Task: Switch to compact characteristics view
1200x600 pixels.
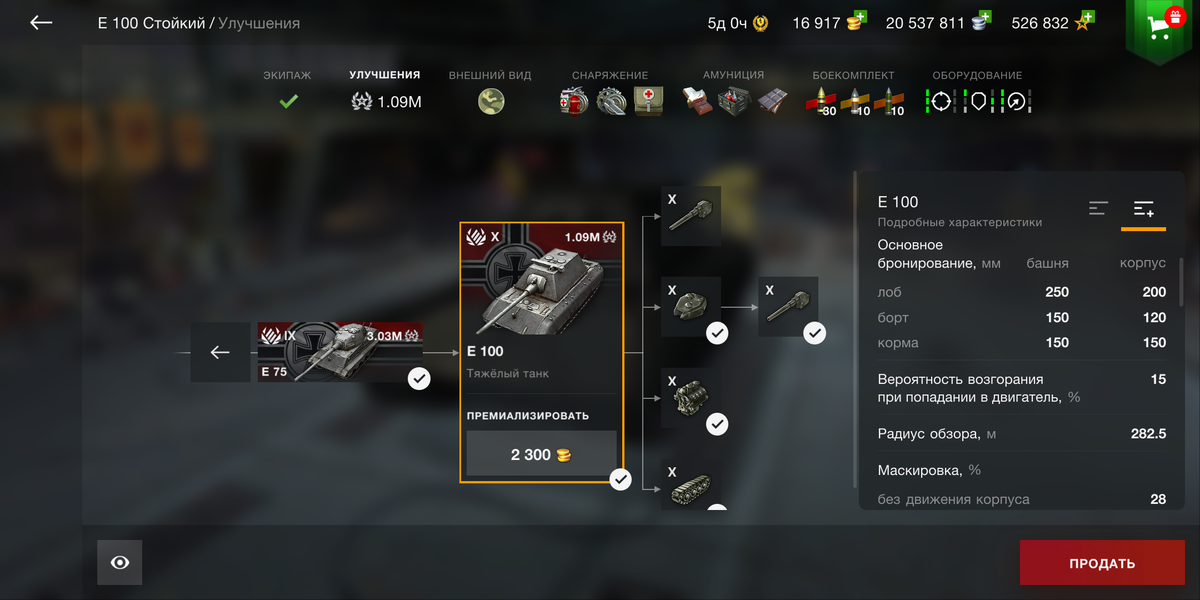Action: pyautogui.click(x=1099, y=208)
